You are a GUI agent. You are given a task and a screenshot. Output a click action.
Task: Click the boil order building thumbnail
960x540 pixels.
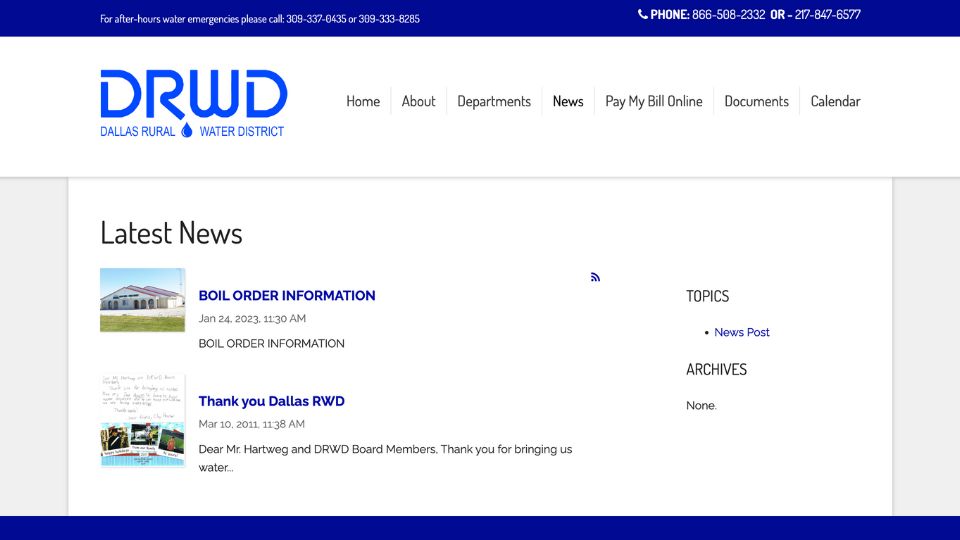click(x=143, y=300)
